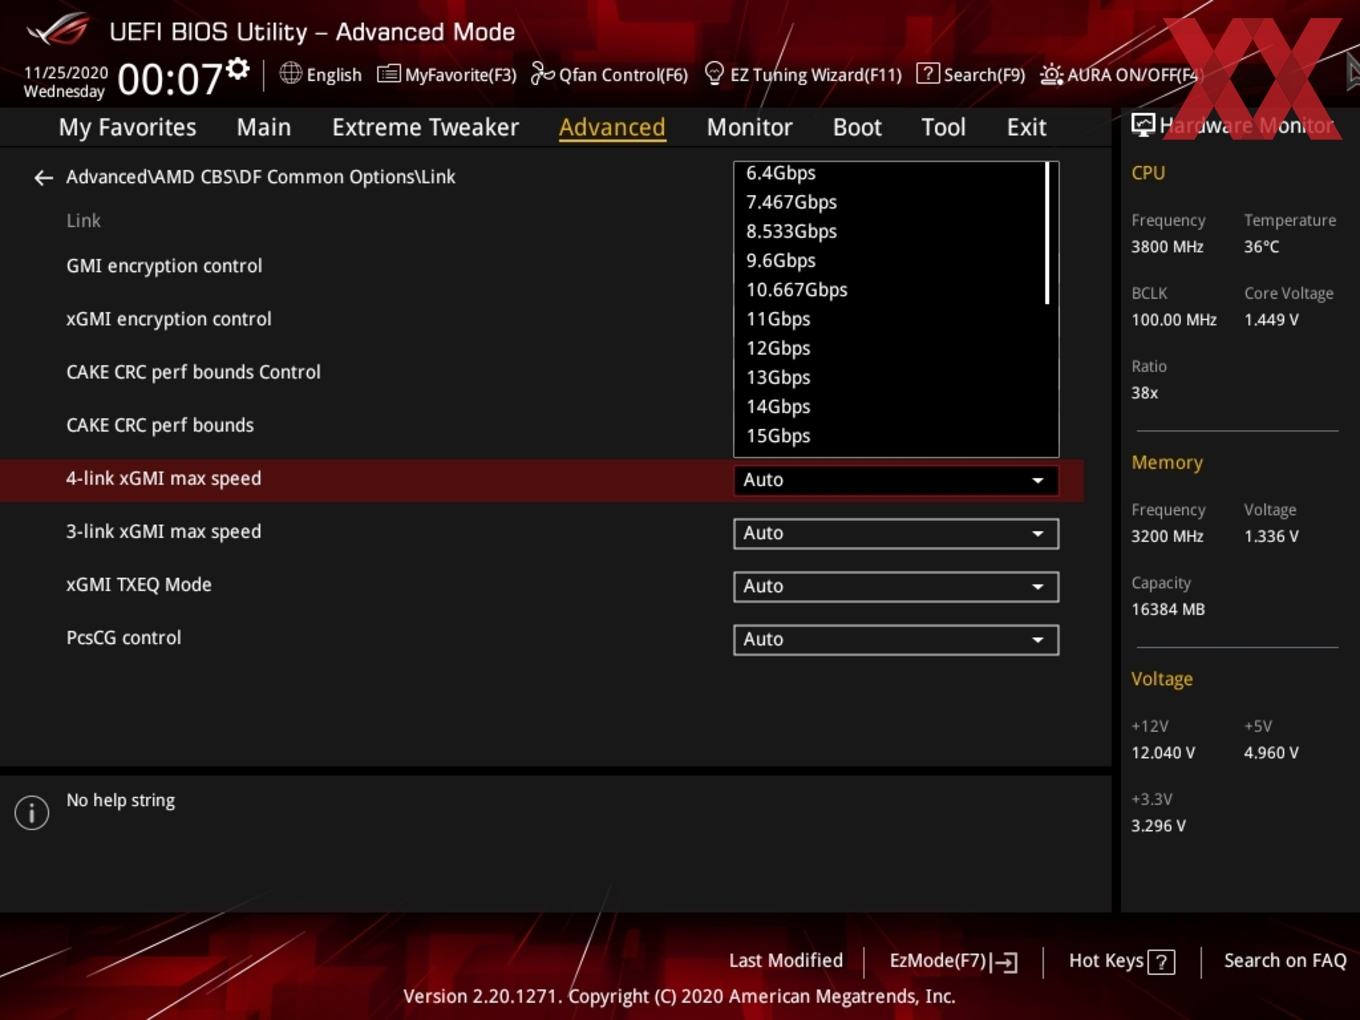Open the Tool tab
Viewport: 1360px width, 1020px height.
click(943, 128)
